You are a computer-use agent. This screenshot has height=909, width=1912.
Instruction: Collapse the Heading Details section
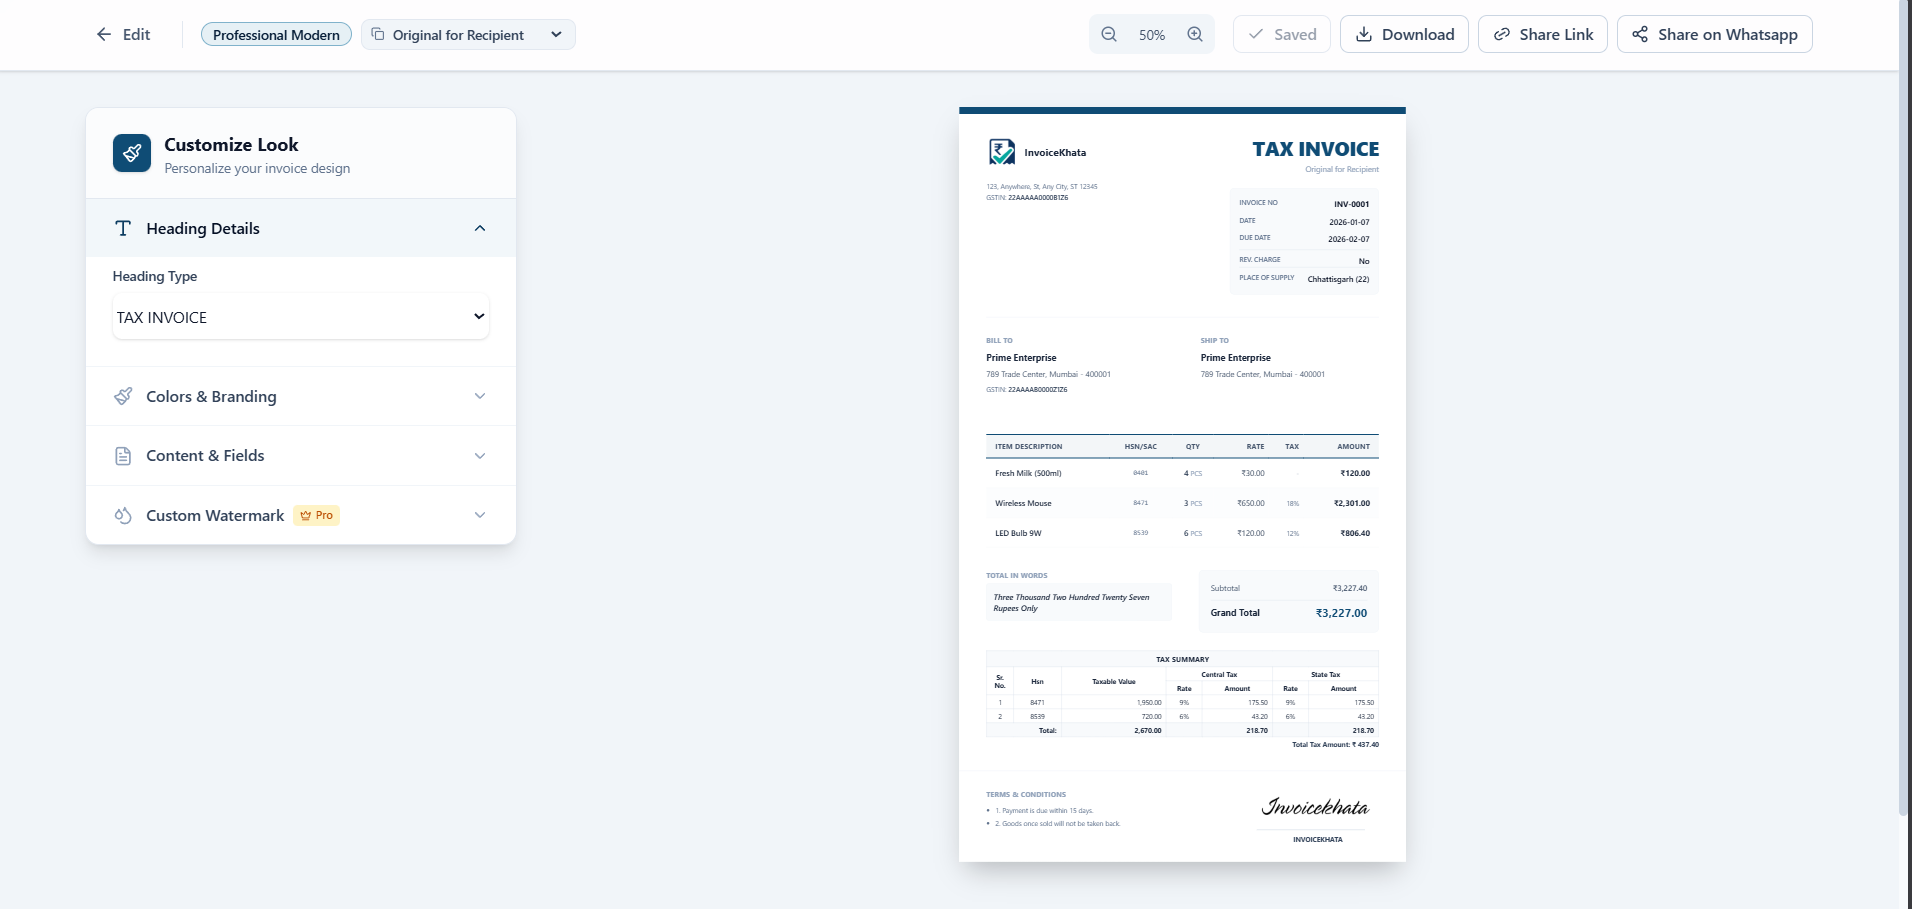[480, 228]
